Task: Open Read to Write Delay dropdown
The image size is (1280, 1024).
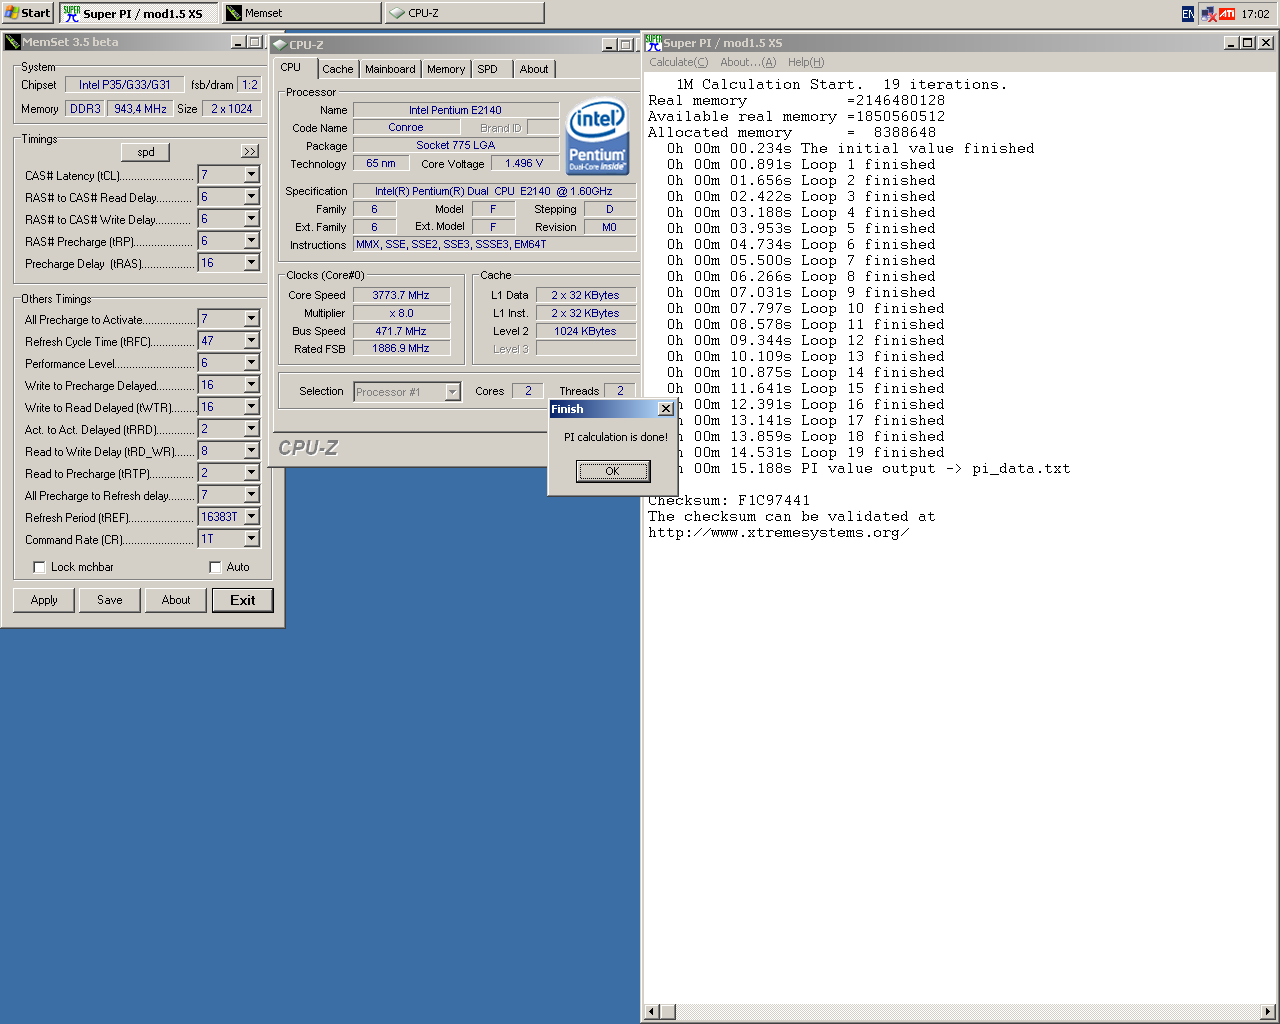Action: tap(252, 451)
